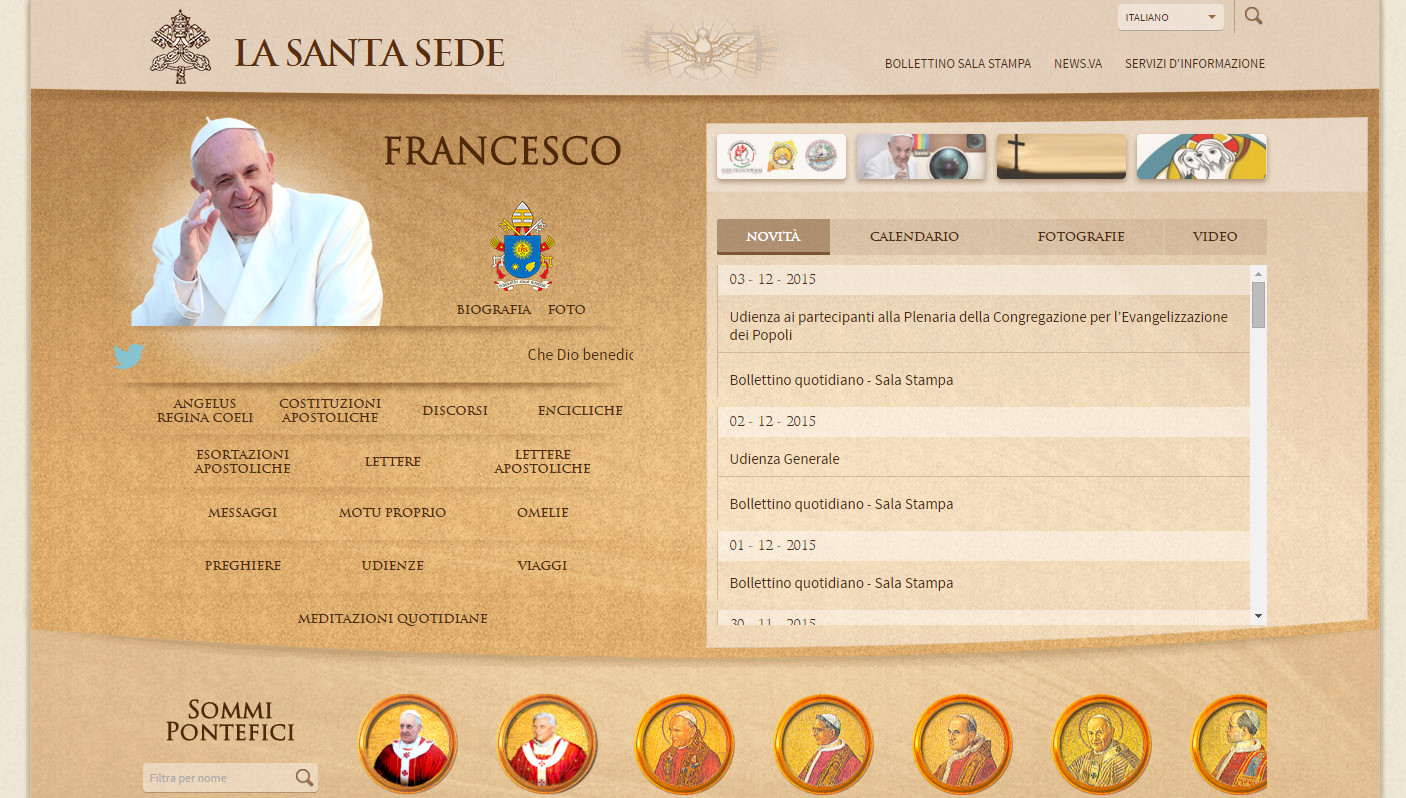Click news list scrollbar up arrow
This screenshot has height=798, width=1406.
1258,273
